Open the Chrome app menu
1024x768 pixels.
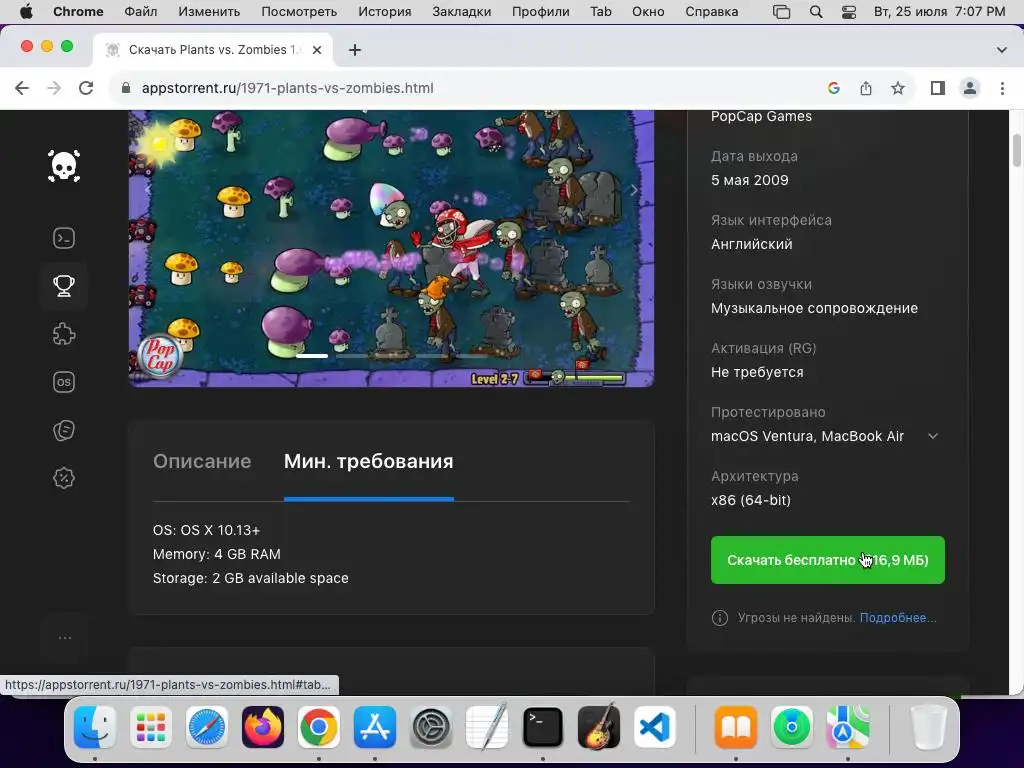pos(78,12)
